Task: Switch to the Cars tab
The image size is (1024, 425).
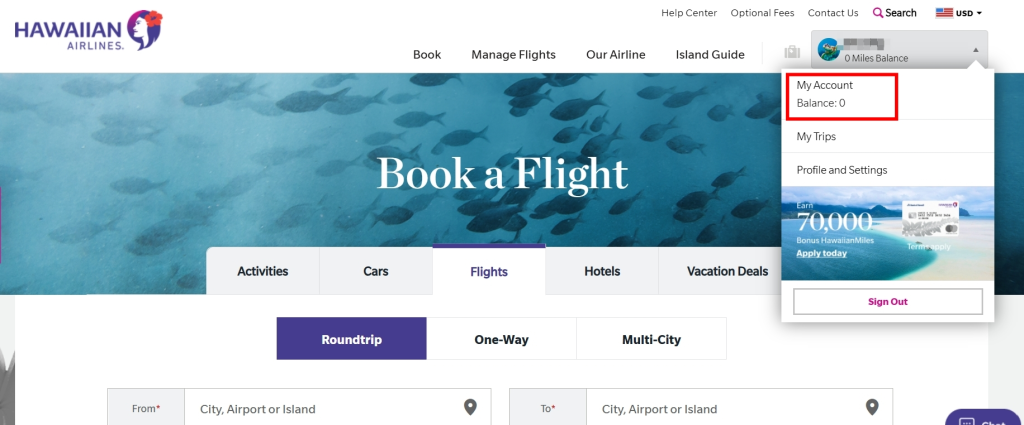Action: point(376,271)
